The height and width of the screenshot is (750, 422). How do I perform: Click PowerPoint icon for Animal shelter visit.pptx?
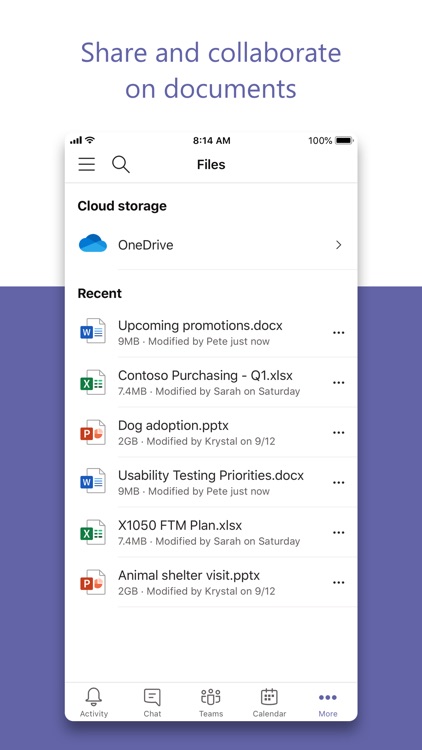[93, 582]
